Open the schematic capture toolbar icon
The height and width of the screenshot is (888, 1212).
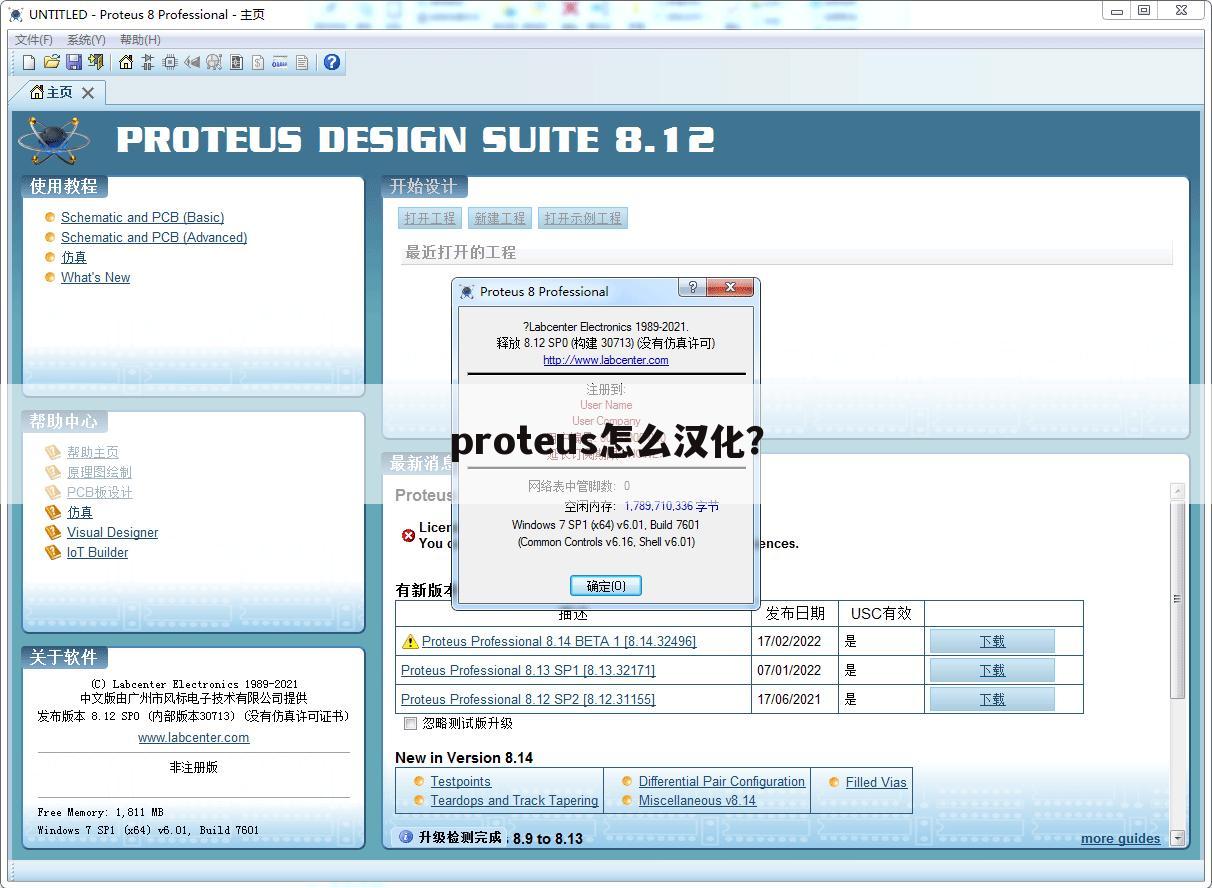click(148, 62)
